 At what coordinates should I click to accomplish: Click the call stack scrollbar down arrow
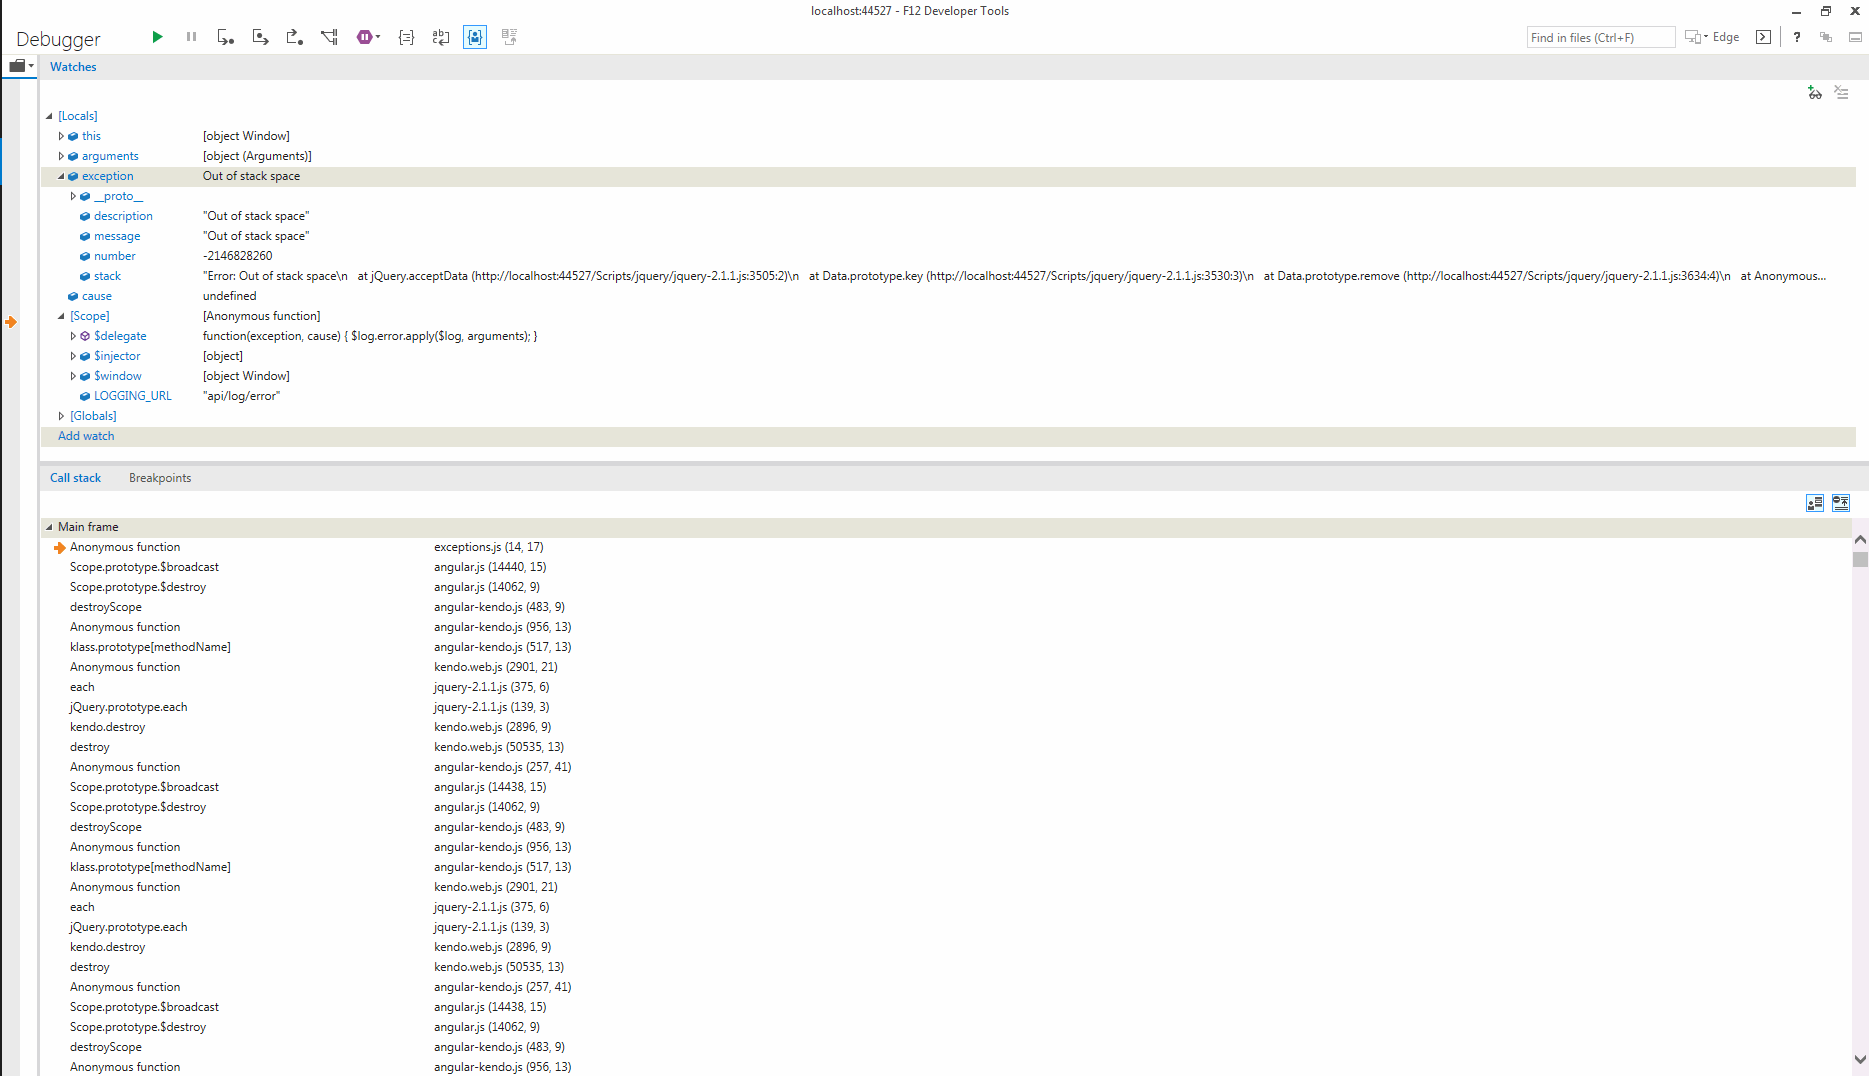coord(1860,1060)
